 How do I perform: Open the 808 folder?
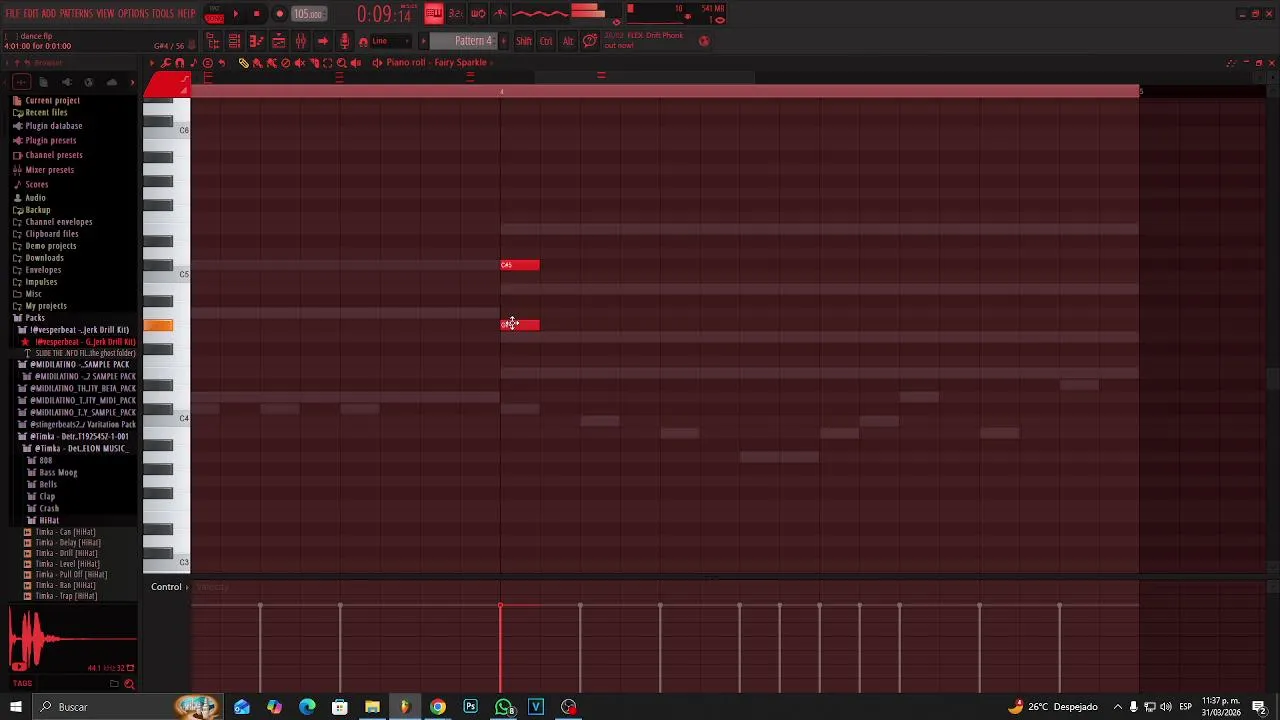[45, 460]
